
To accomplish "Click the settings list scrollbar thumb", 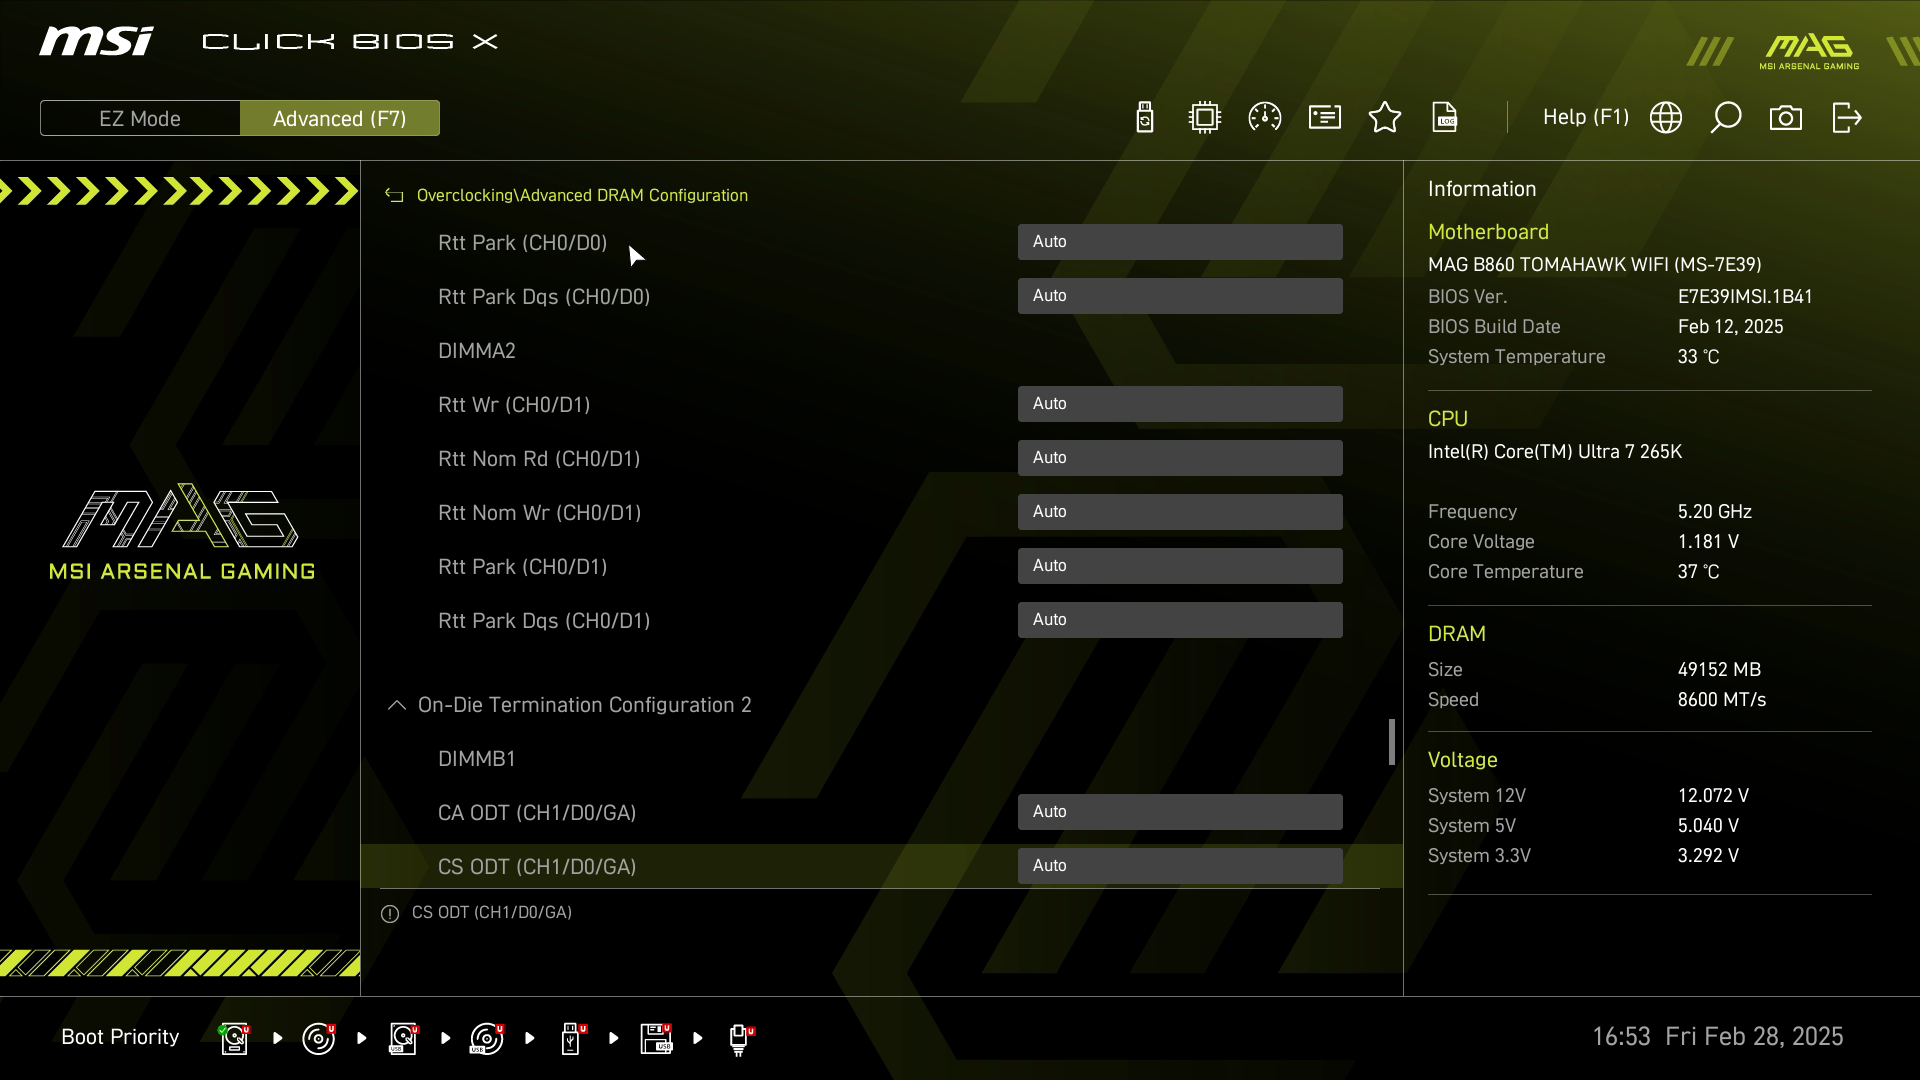I will pyautogui.click(x=1391, y=742).
